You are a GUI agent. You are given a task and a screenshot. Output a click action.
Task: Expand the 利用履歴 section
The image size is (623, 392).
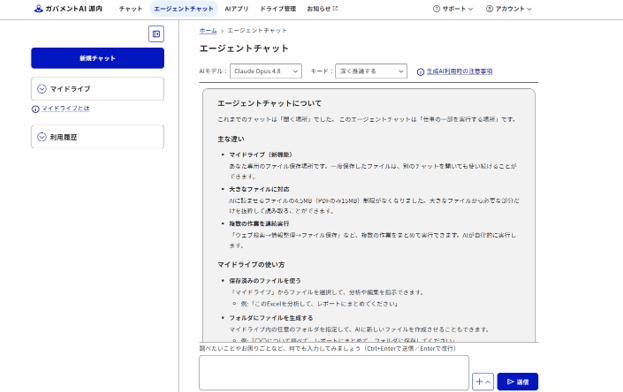(97, 137)
